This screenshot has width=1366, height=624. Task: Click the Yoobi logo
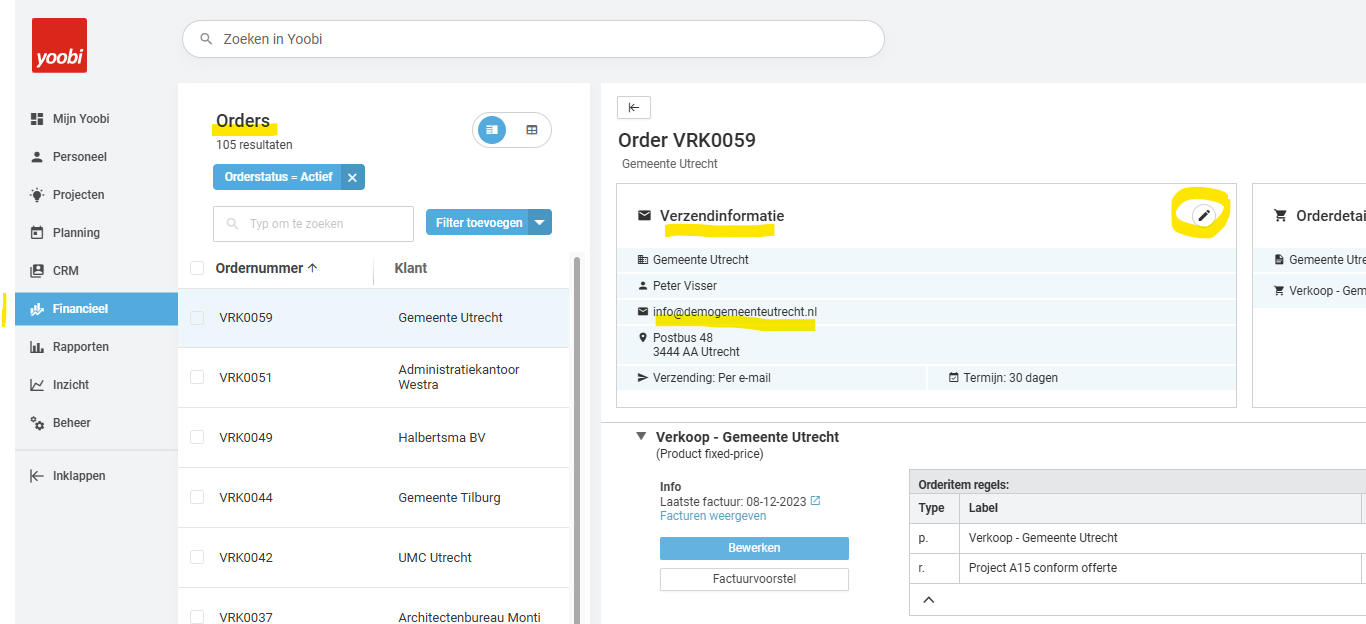pos(59,45)
